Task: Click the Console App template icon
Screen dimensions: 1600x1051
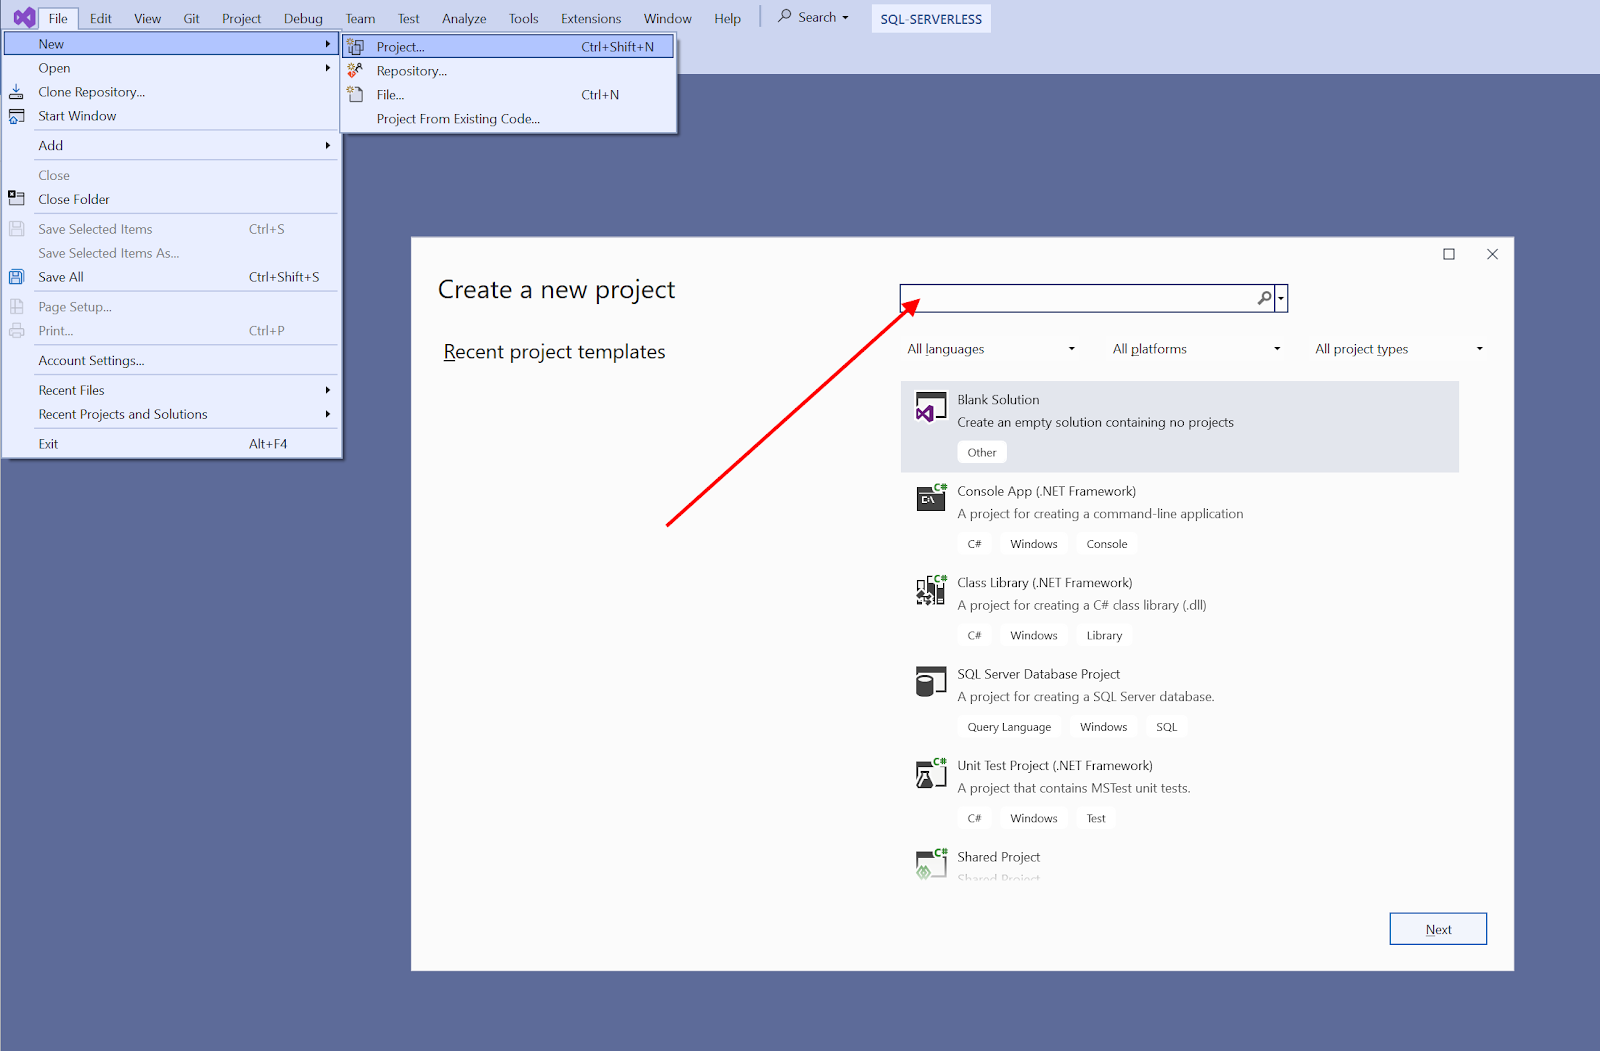Action: (931, 497)
